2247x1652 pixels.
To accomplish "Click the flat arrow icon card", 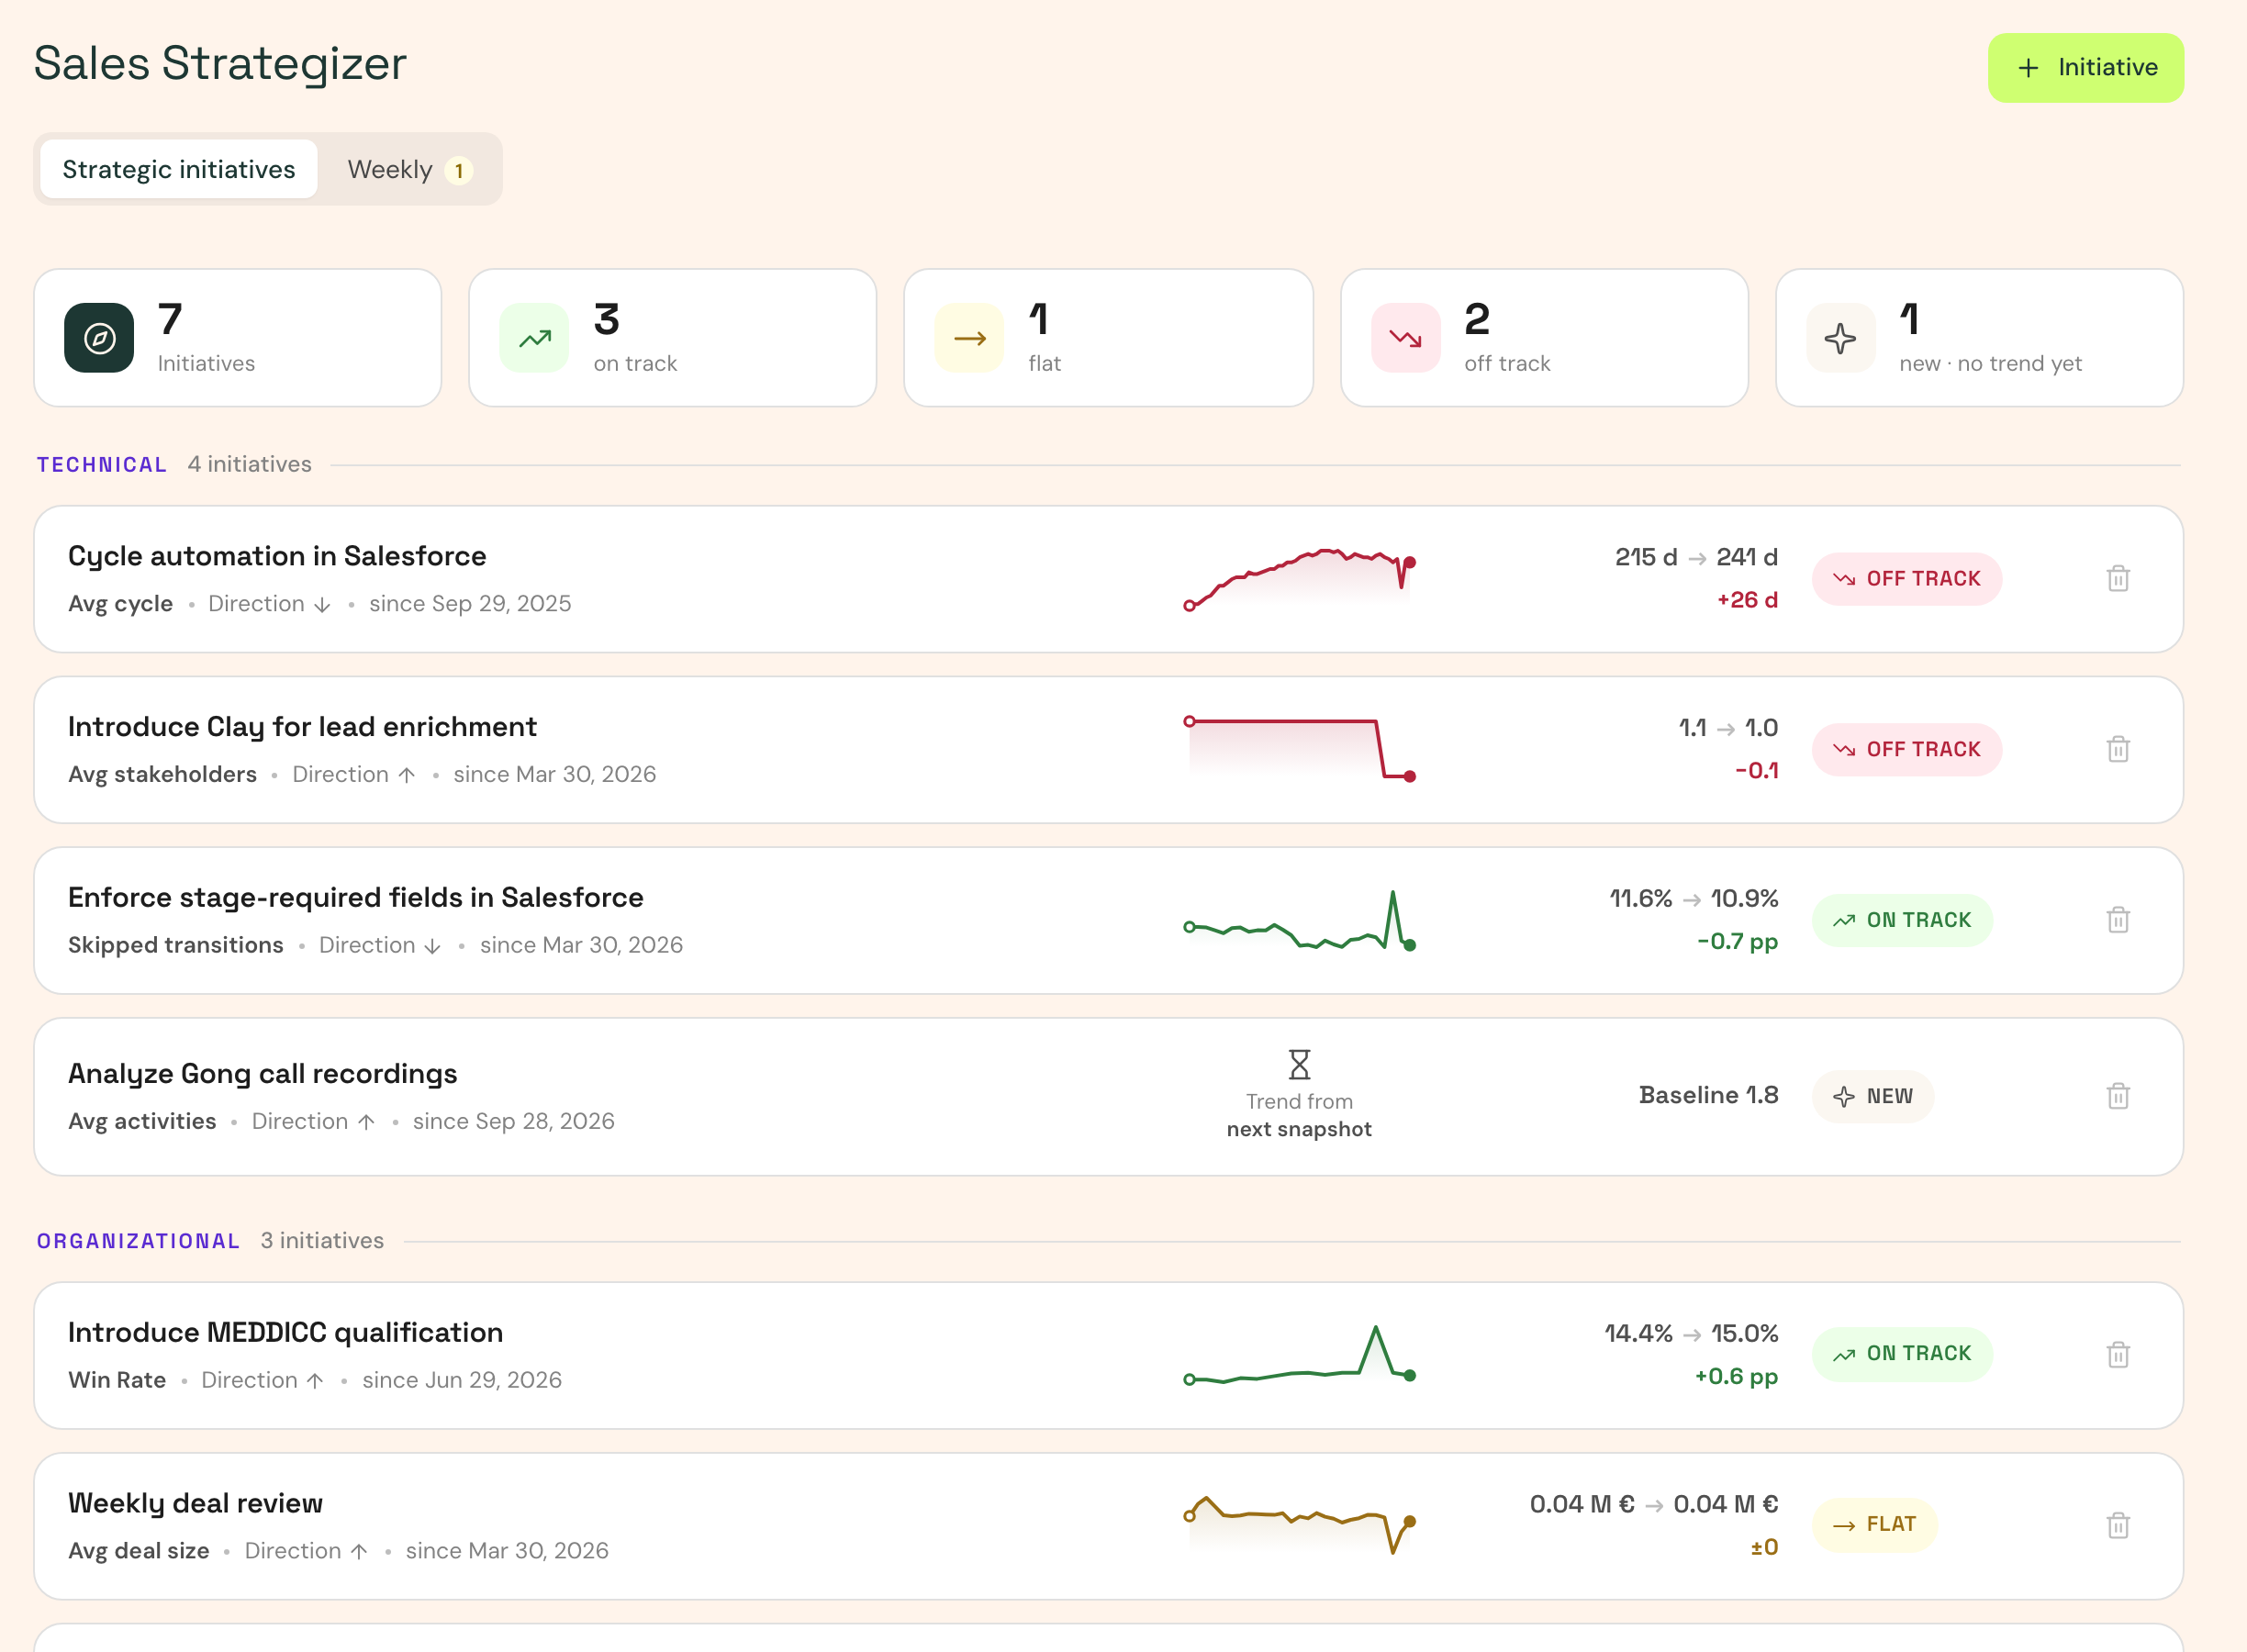I will click(970, 338).
